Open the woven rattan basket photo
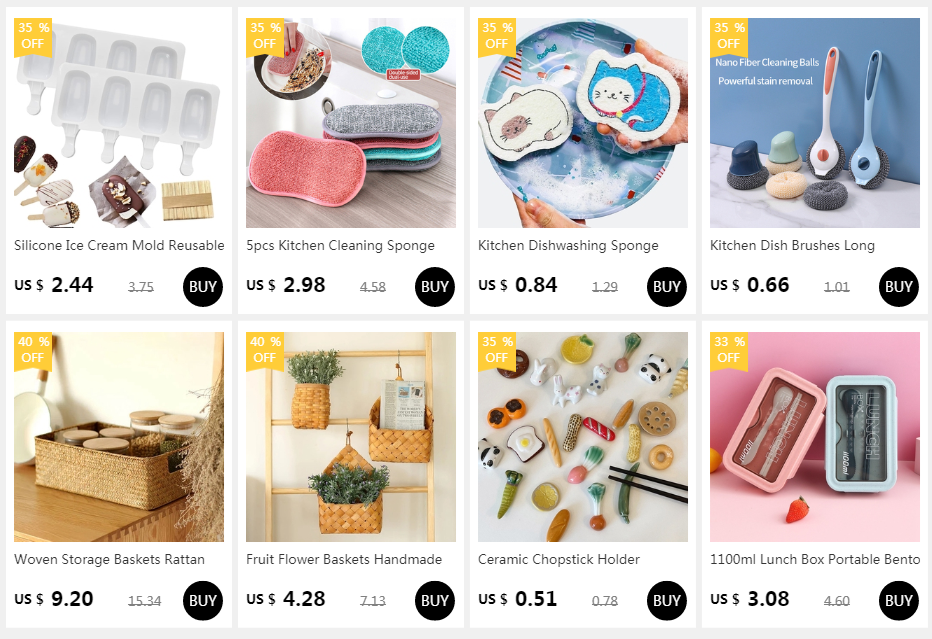The width and height of the screenshot is (932, 639). coord(119,437)
